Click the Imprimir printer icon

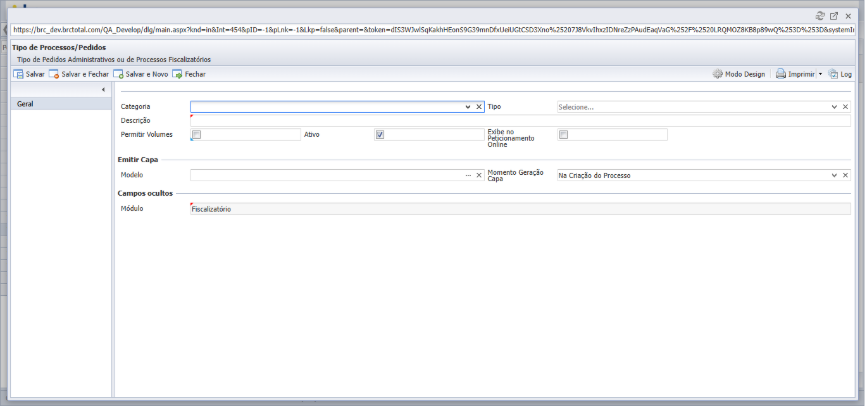pyautogui.click(x=781, y=74)
